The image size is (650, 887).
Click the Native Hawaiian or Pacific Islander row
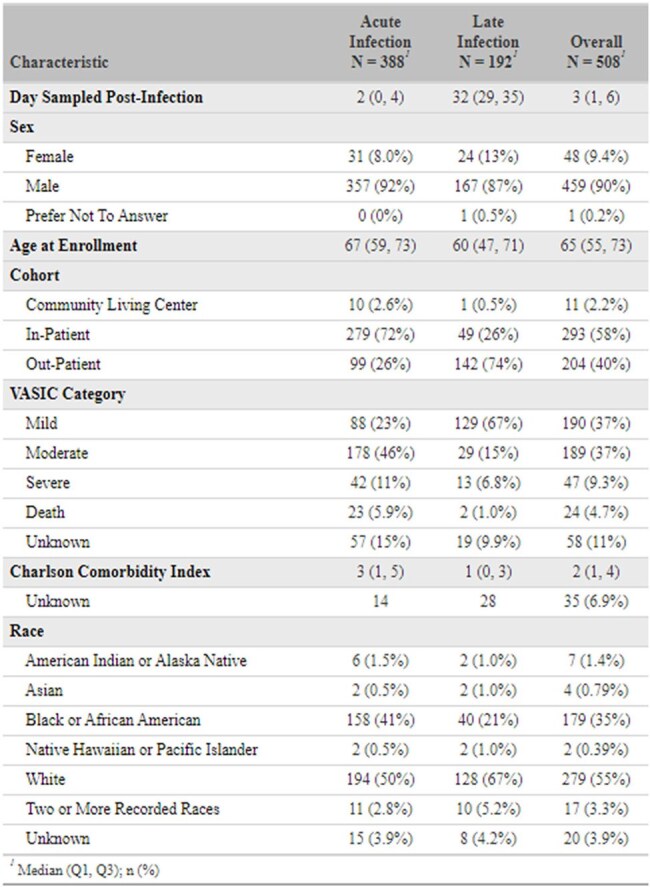(x=325, y=750)
